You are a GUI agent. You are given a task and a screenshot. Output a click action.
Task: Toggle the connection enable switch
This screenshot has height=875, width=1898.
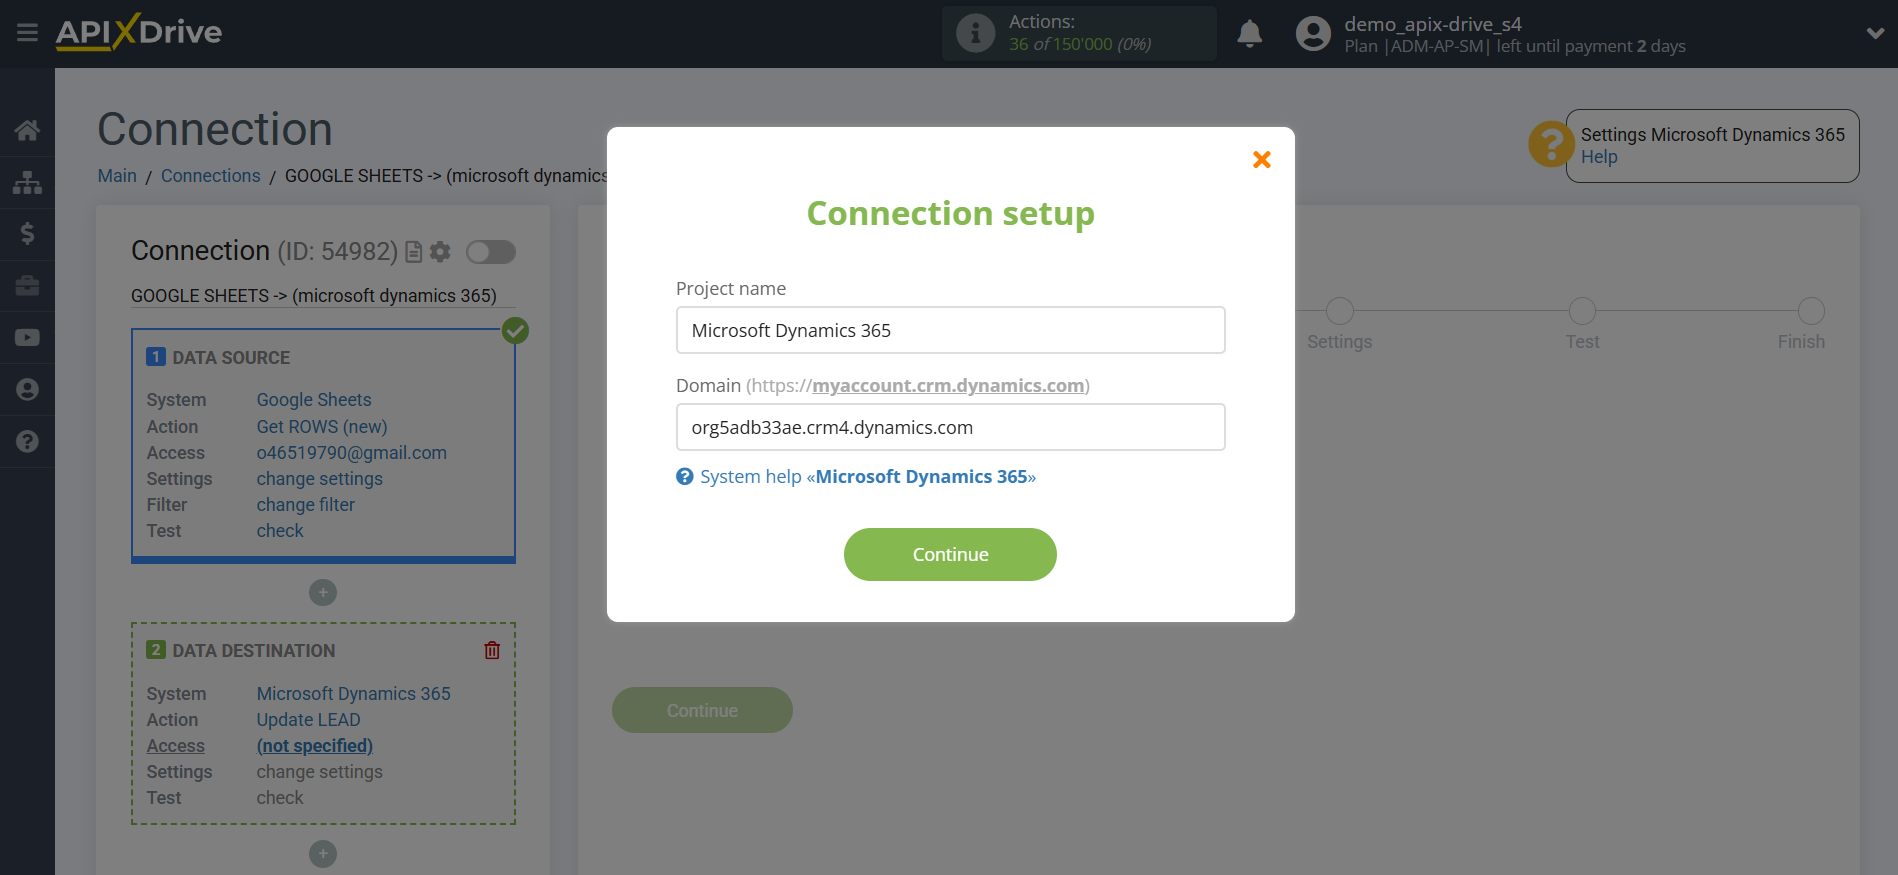click(490, 252)
